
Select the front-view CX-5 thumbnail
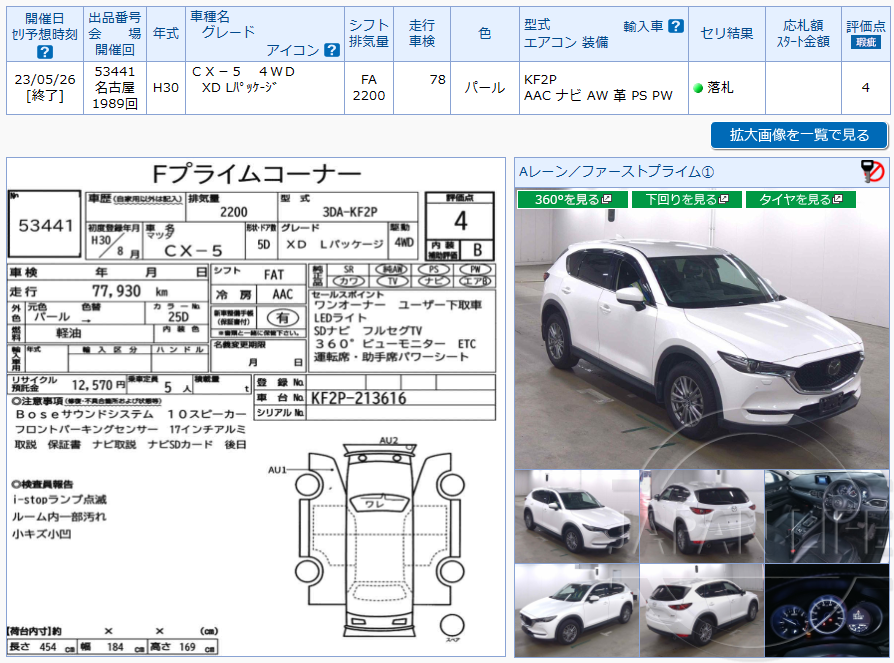click(575, 515)
